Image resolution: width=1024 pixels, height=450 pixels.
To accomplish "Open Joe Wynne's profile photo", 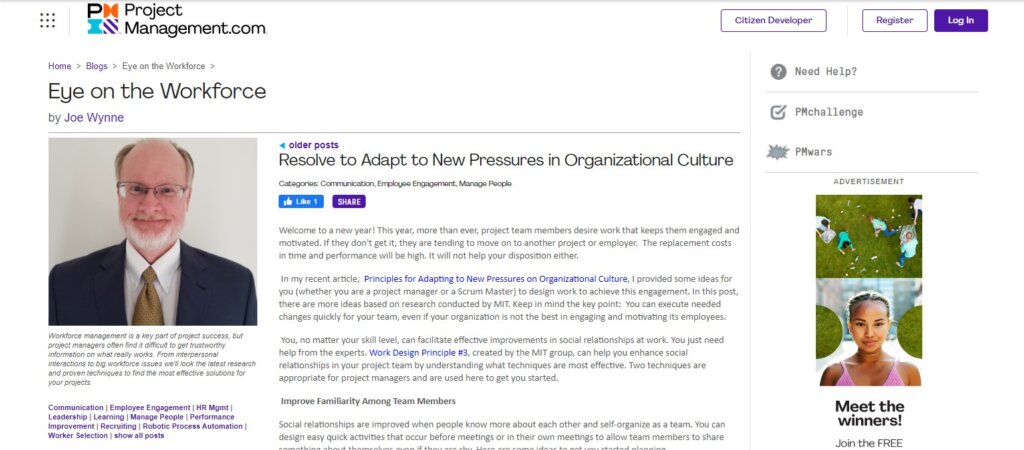I will pyautogui.click(x=153, y=232).
